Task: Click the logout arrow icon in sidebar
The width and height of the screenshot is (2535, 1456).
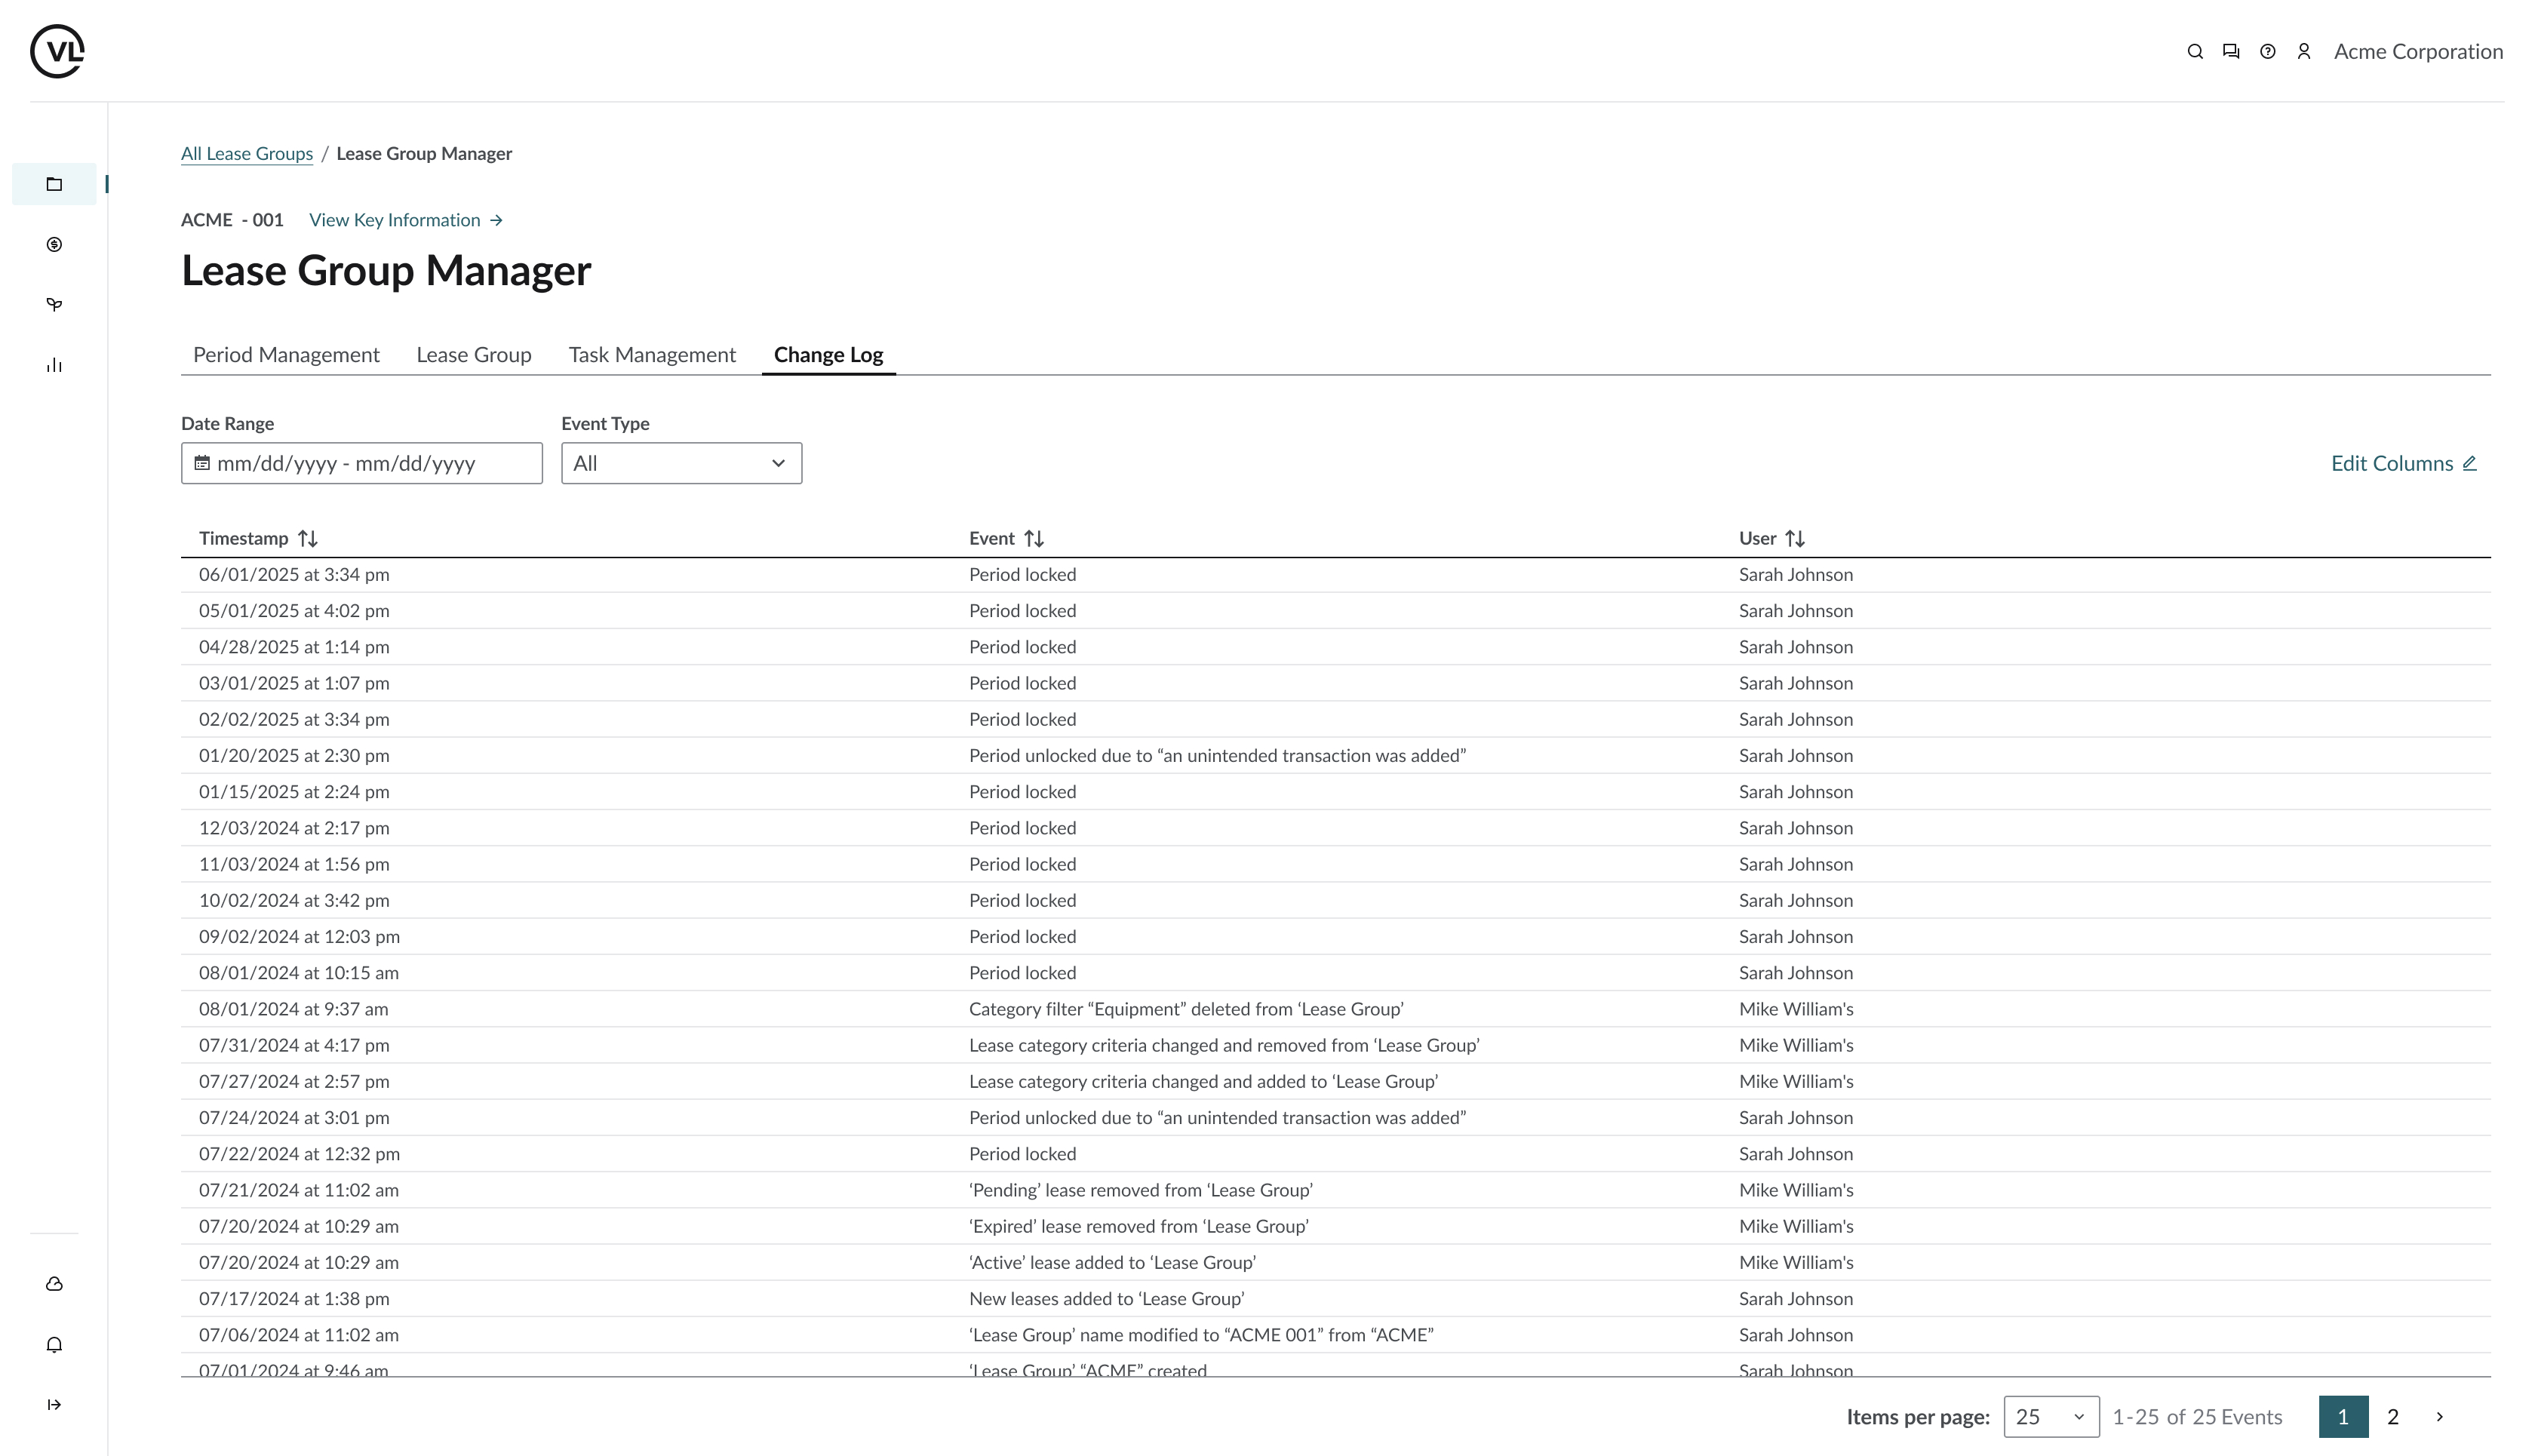Action: (x=54, y=1405)
